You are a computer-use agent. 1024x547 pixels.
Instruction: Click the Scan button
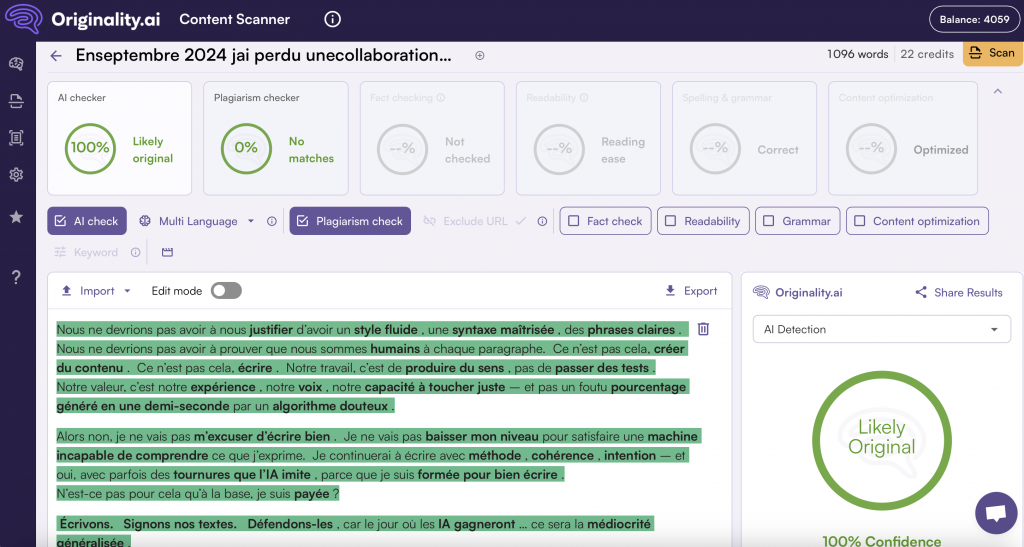(993, 54)
